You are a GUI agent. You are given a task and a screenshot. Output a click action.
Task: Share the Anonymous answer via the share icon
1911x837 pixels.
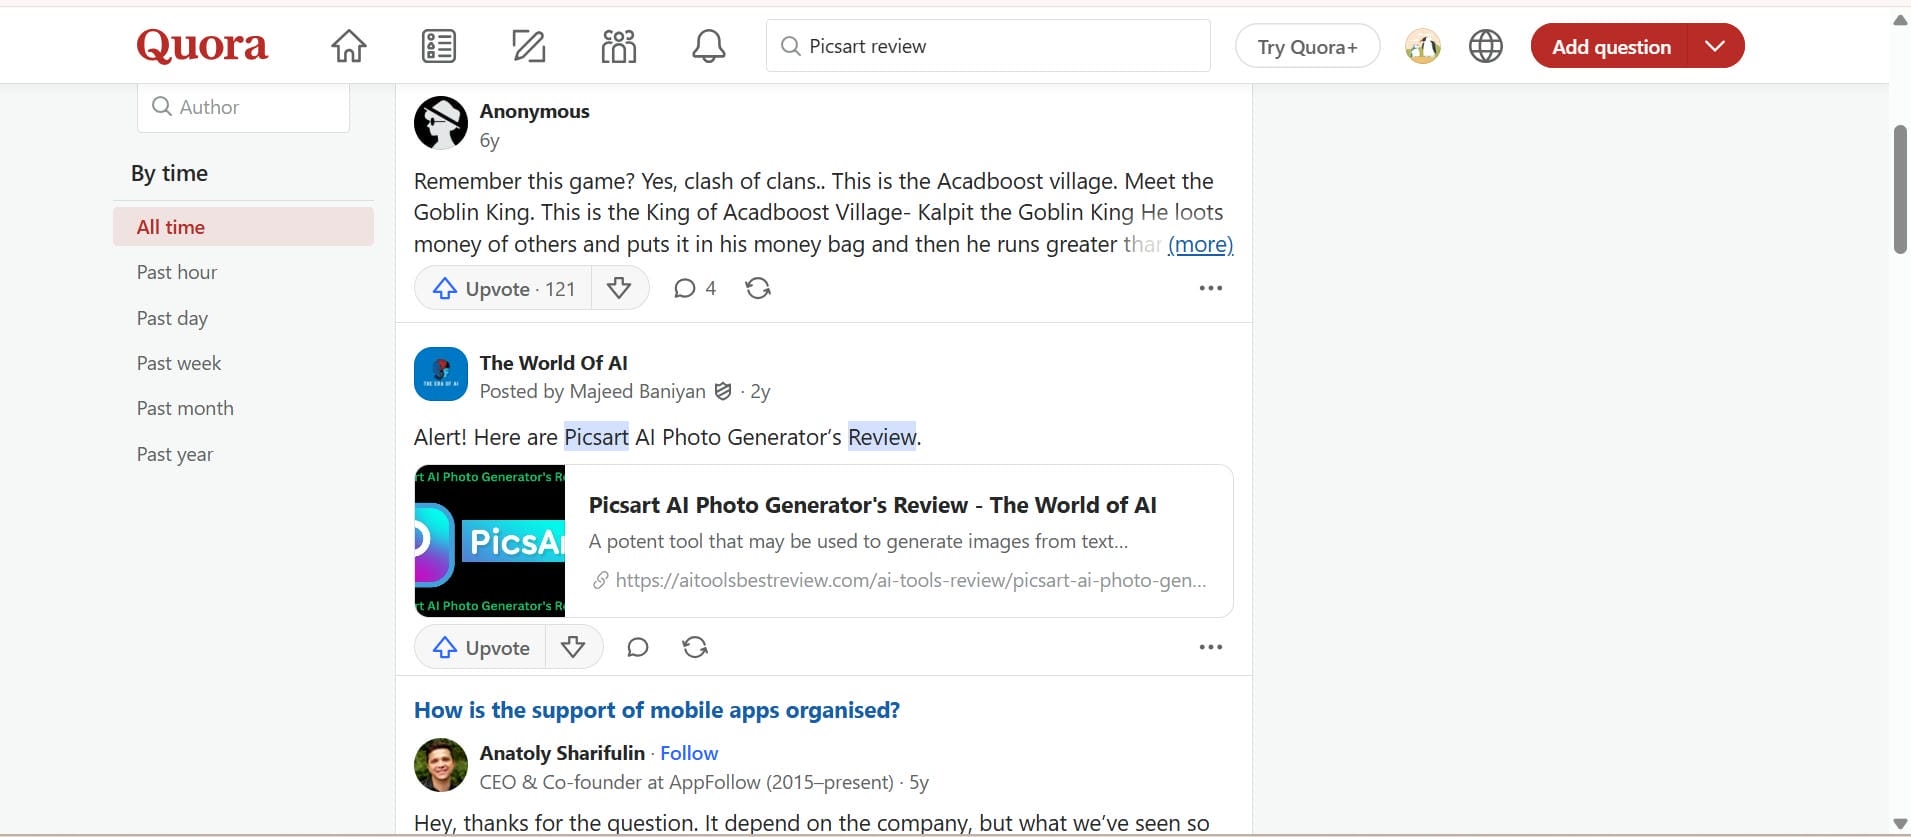(758, 288)
